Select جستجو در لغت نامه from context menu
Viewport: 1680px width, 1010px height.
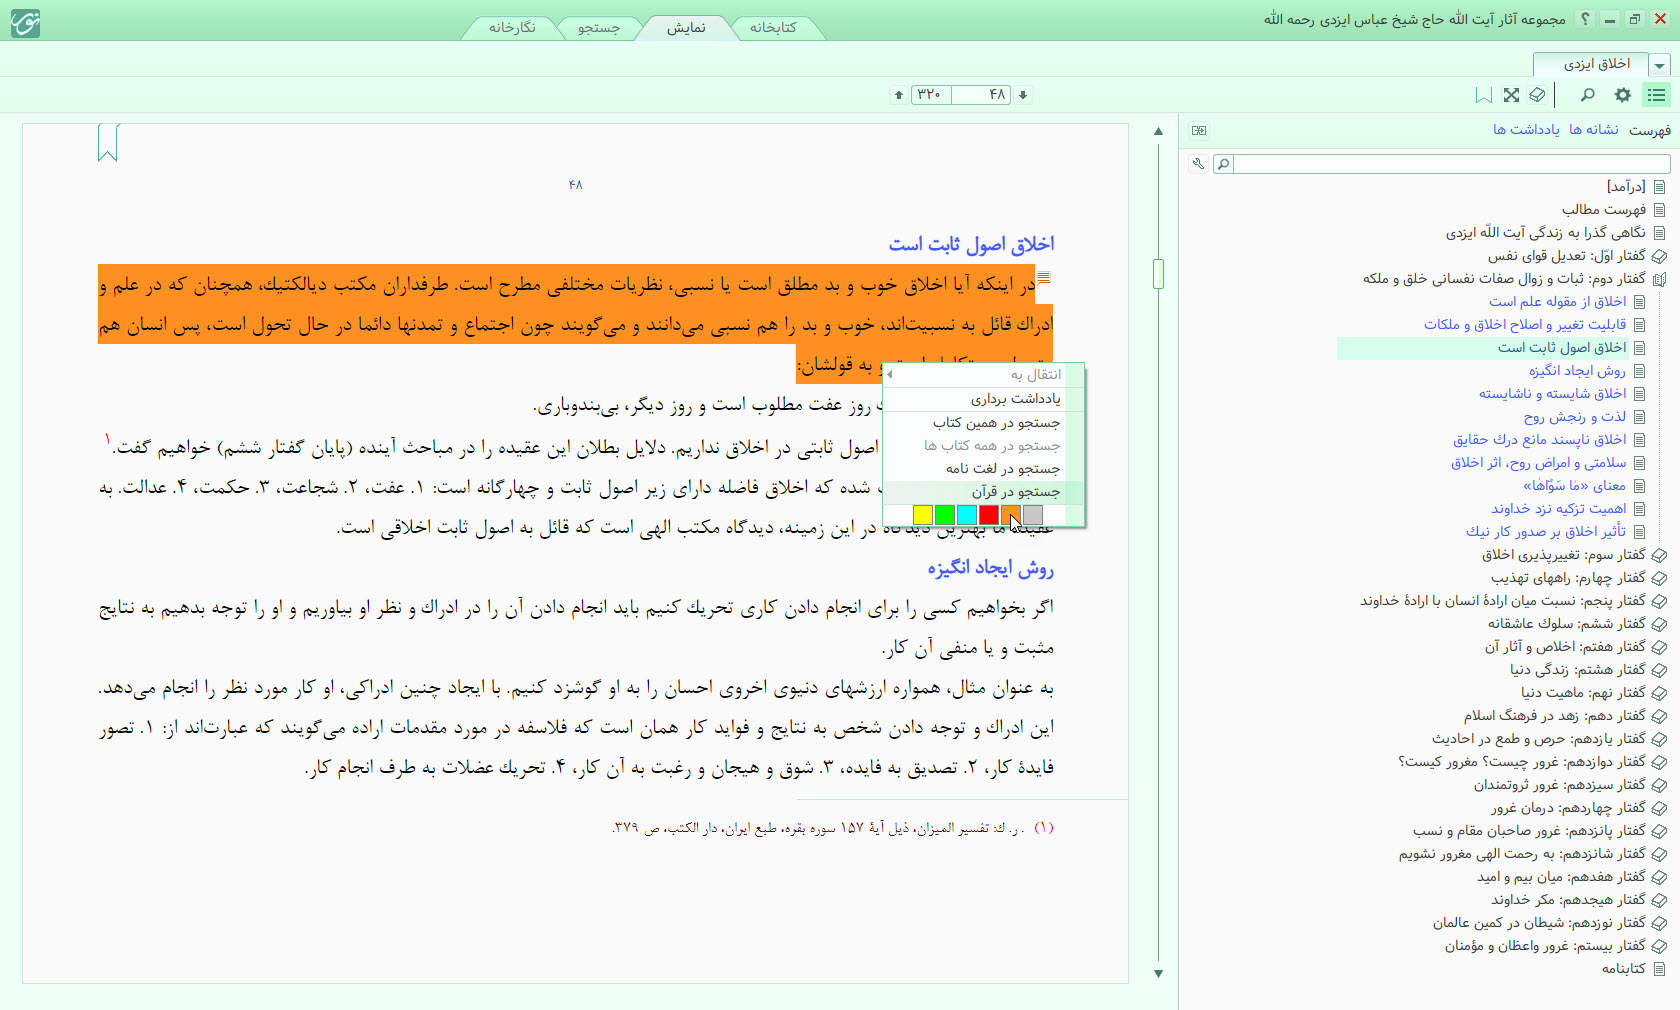1002,468
